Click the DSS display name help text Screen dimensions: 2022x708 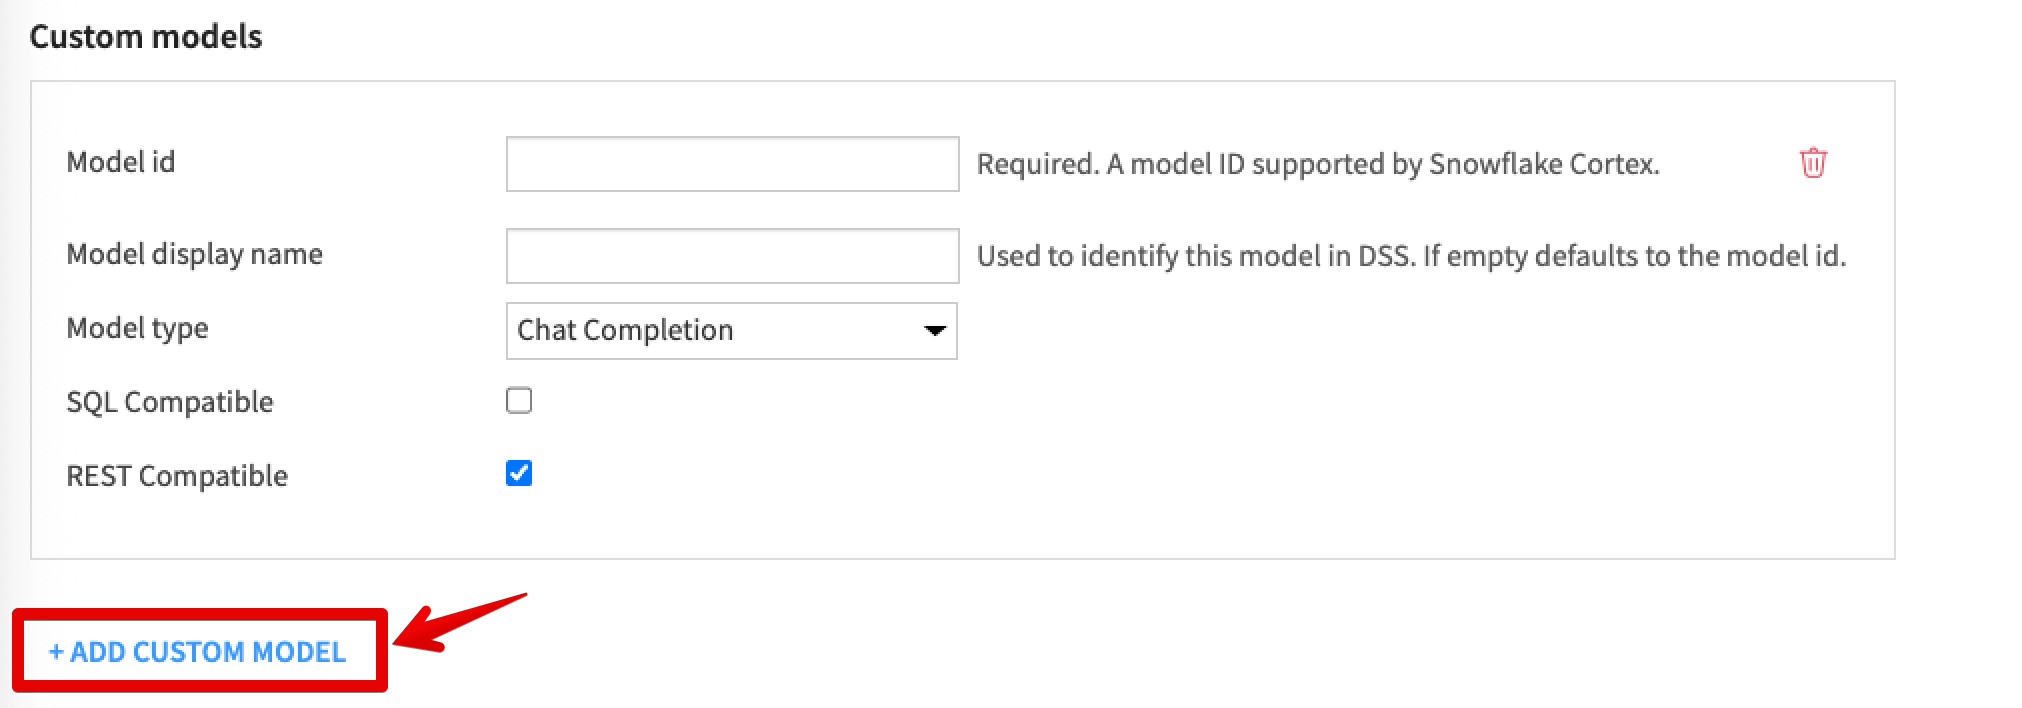coord(1410,256)
